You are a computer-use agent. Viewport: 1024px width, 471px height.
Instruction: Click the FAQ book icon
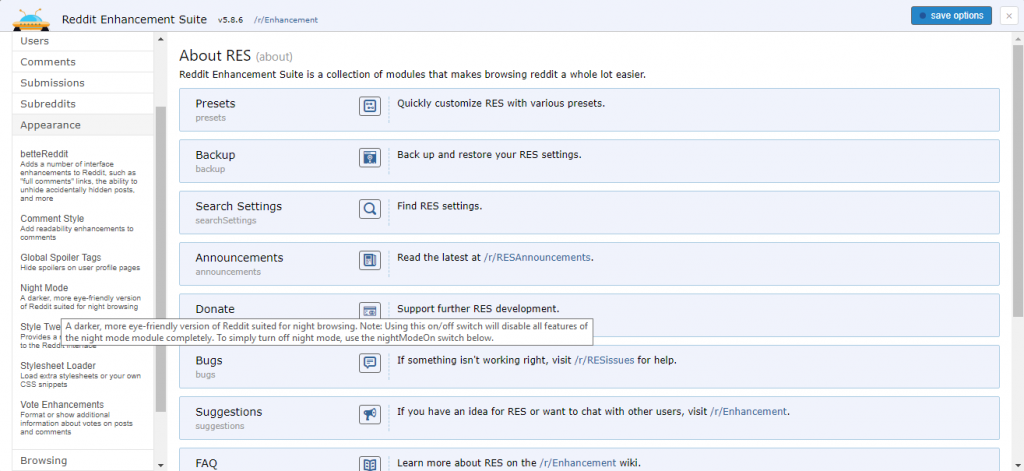pos(370,464)
